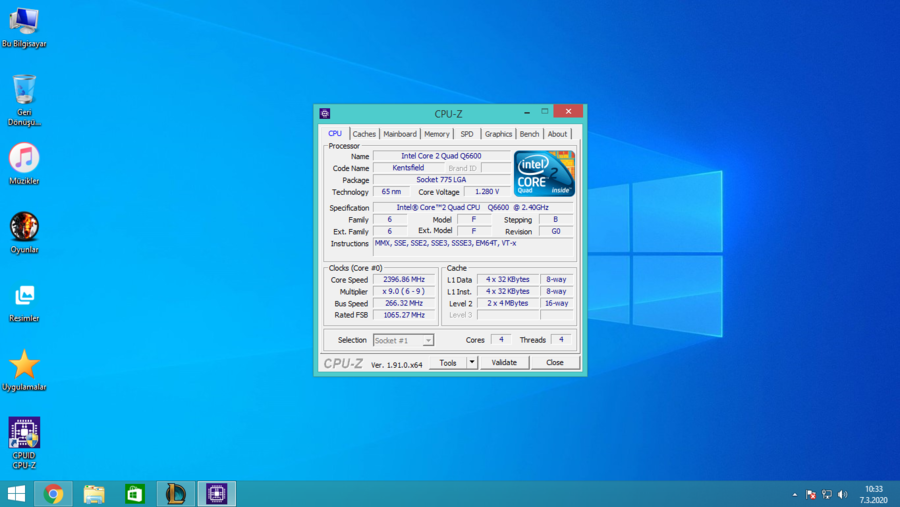Click the Revision G0 value
The width and height of the screenshot is (900, 507).
pos(556,231)
